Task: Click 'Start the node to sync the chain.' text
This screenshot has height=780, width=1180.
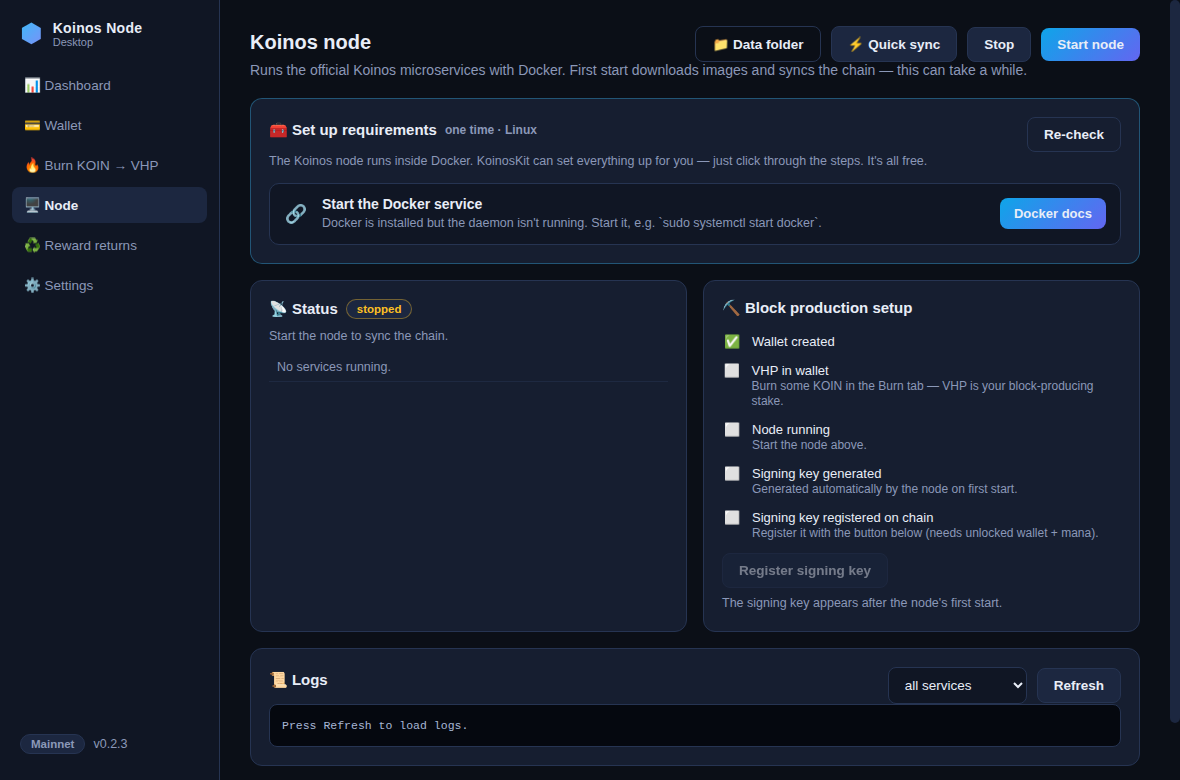Action: [358, 336]
